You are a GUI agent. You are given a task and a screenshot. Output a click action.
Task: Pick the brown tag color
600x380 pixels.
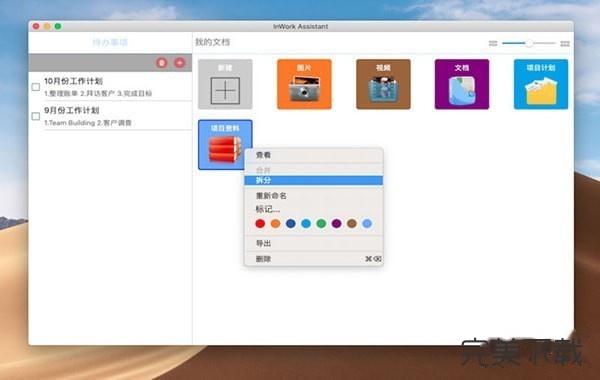(352, 223)
